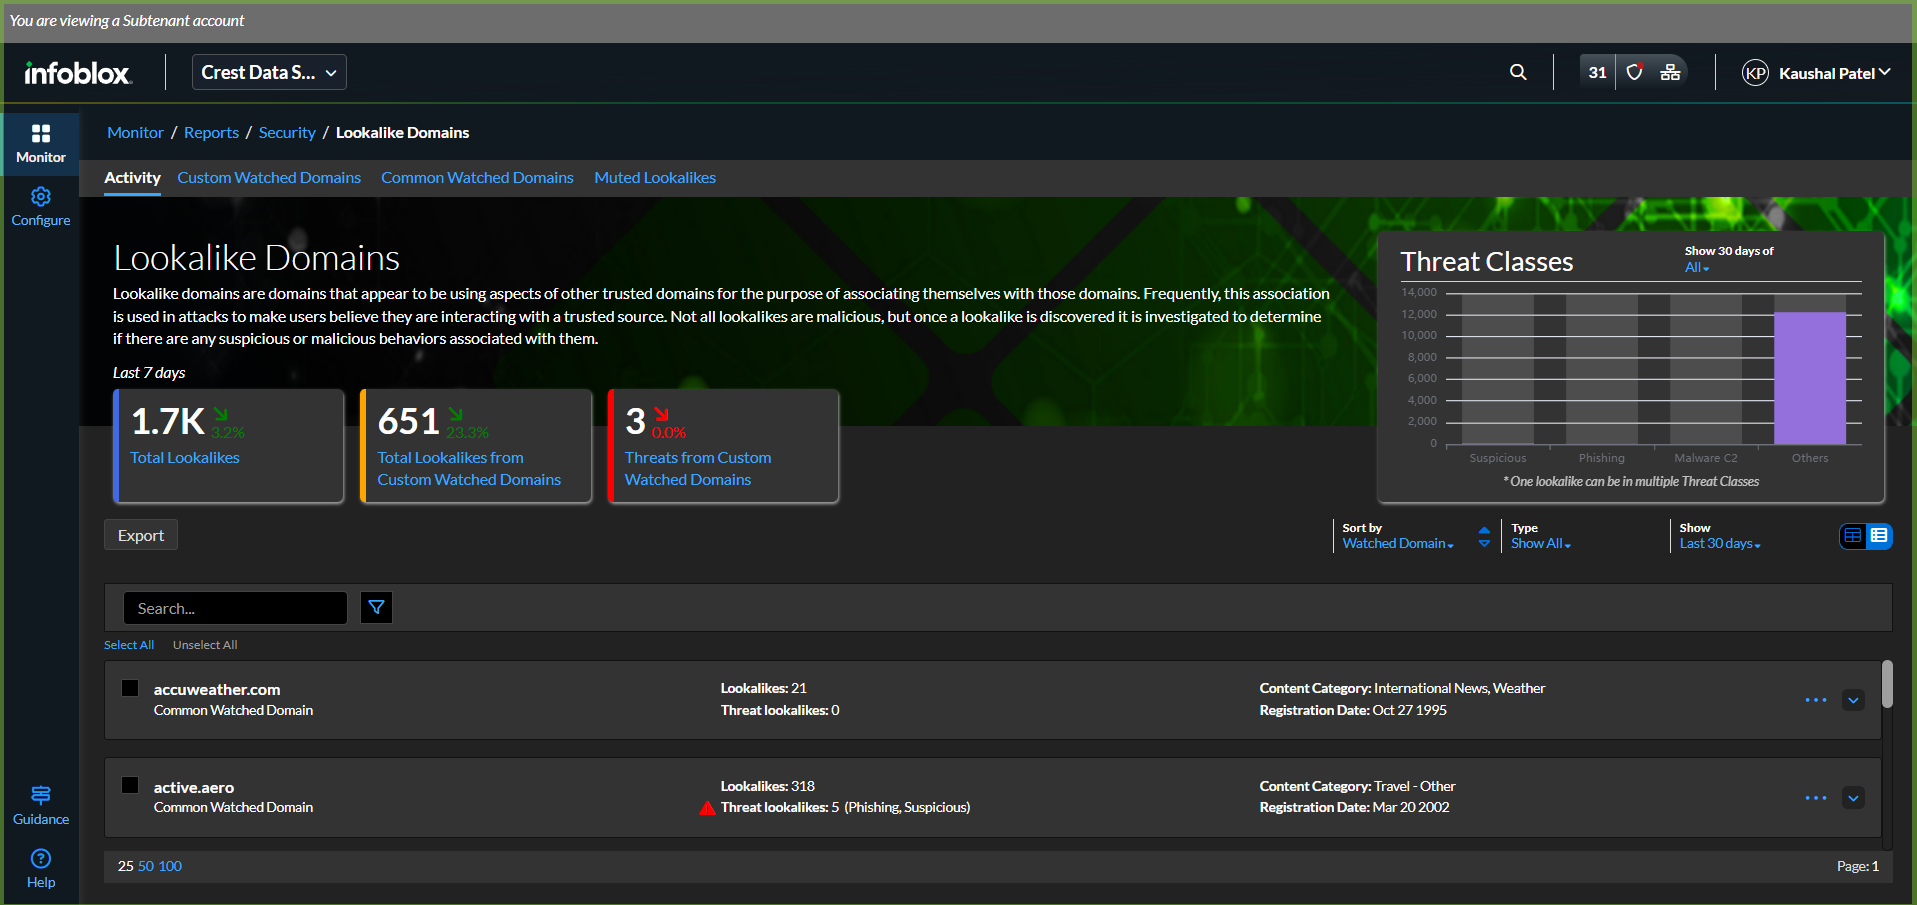Open Total Lookalikes from Custom Watched Domains

[x=469, y=469]
